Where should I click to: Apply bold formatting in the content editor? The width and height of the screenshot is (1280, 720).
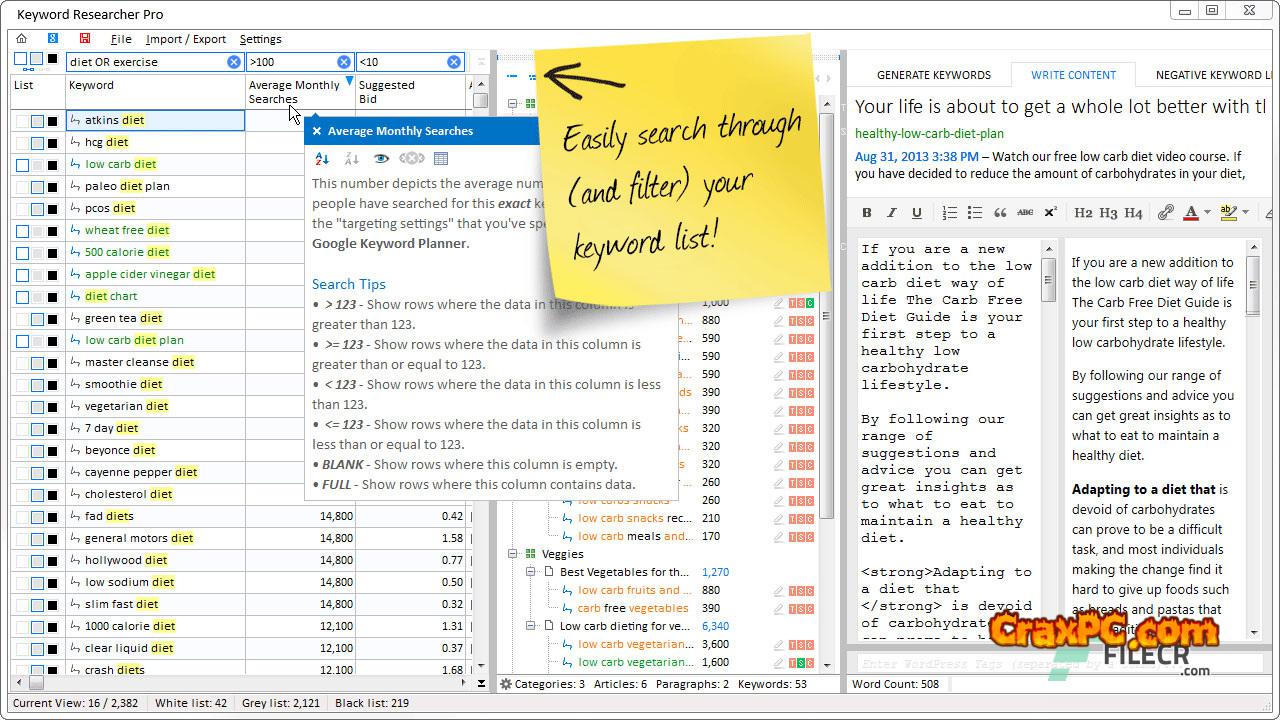[867, 213]
